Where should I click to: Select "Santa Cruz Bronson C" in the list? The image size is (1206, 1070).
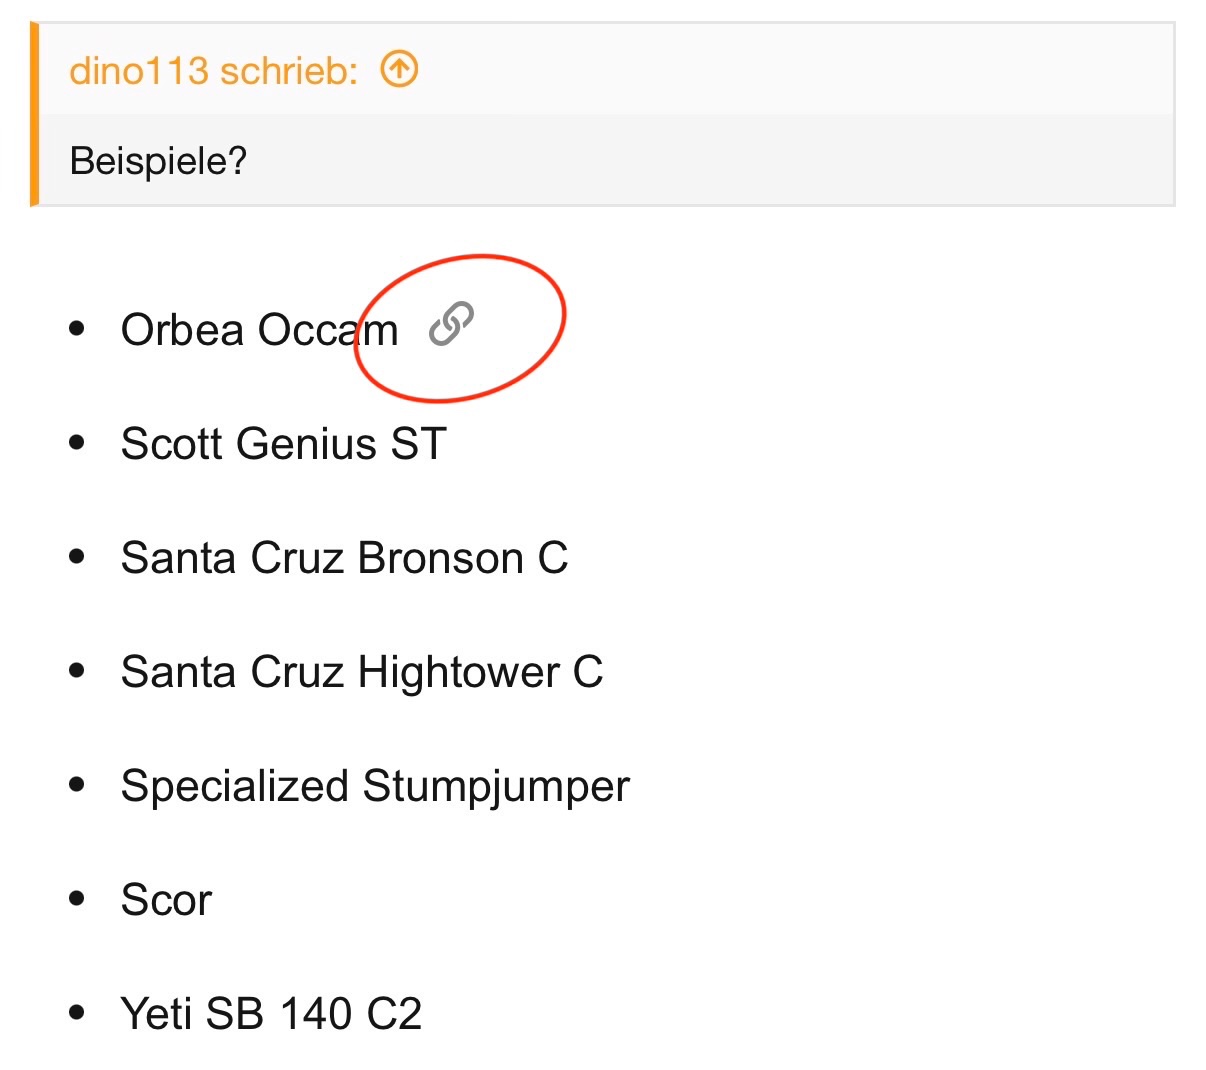pyautogui.click(x=344, y=558)
